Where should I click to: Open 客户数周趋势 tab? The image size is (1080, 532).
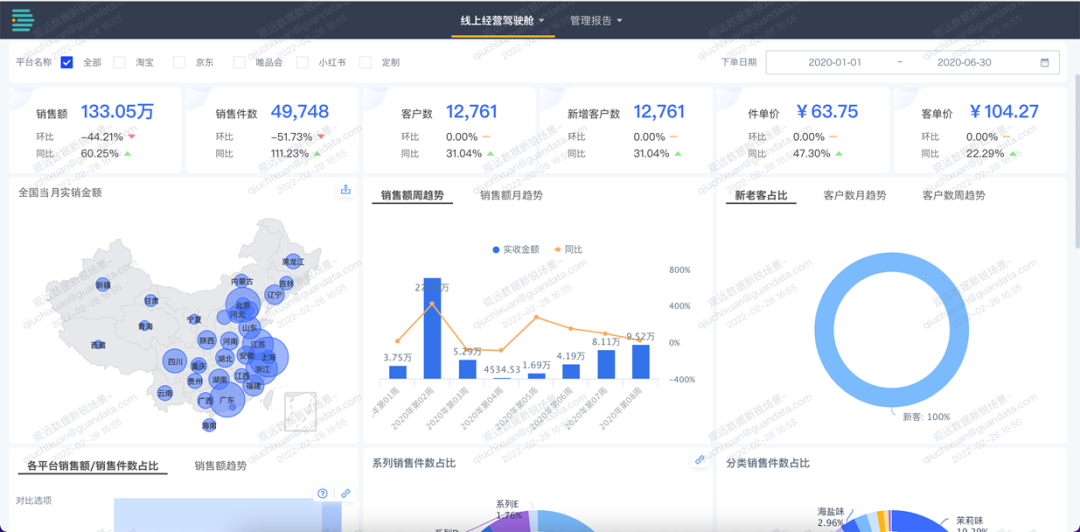point(953,195)
